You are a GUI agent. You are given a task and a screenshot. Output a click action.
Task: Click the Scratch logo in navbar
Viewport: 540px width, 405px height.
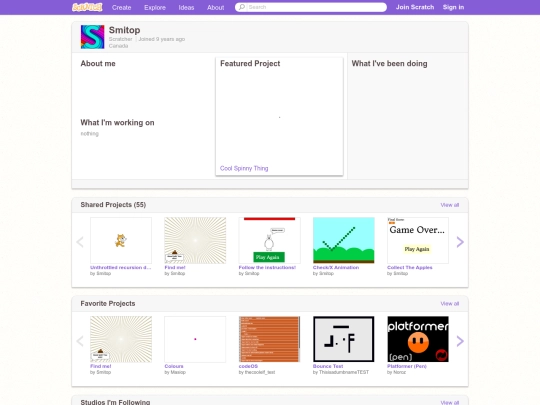[87, 7]
